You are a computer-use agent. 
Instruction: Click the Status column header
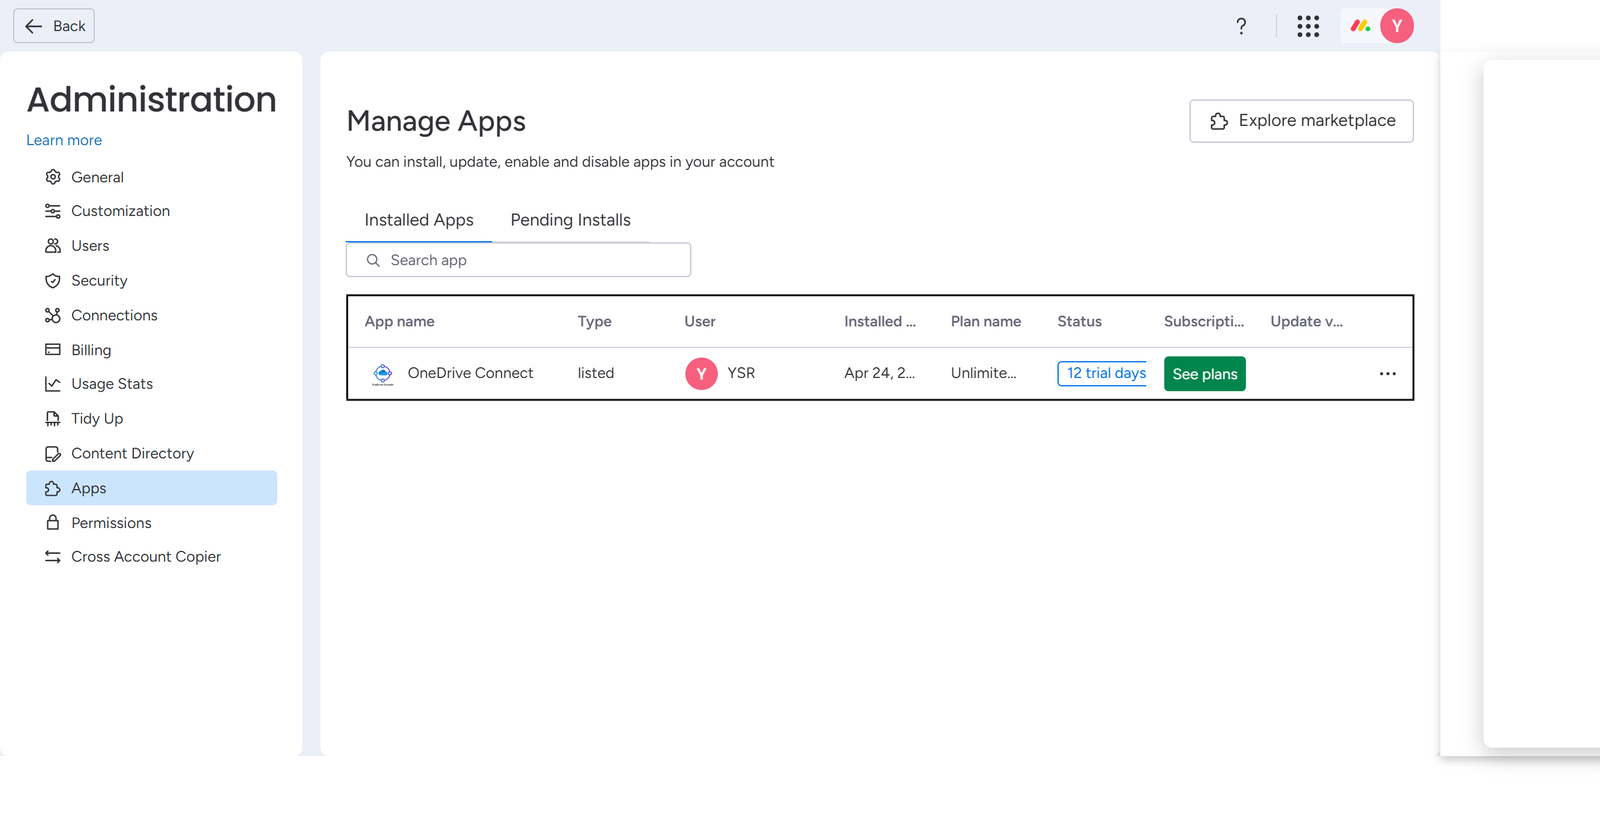pyautogui.click(x=1080, y=321)
